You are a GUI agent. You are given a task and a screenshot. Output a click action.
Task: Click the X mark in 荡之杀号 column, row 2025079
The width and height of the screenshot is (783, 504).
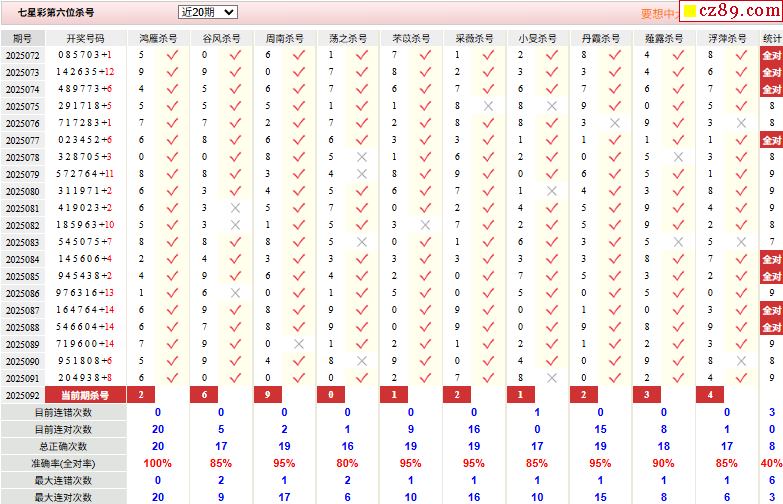pos(362,174)
